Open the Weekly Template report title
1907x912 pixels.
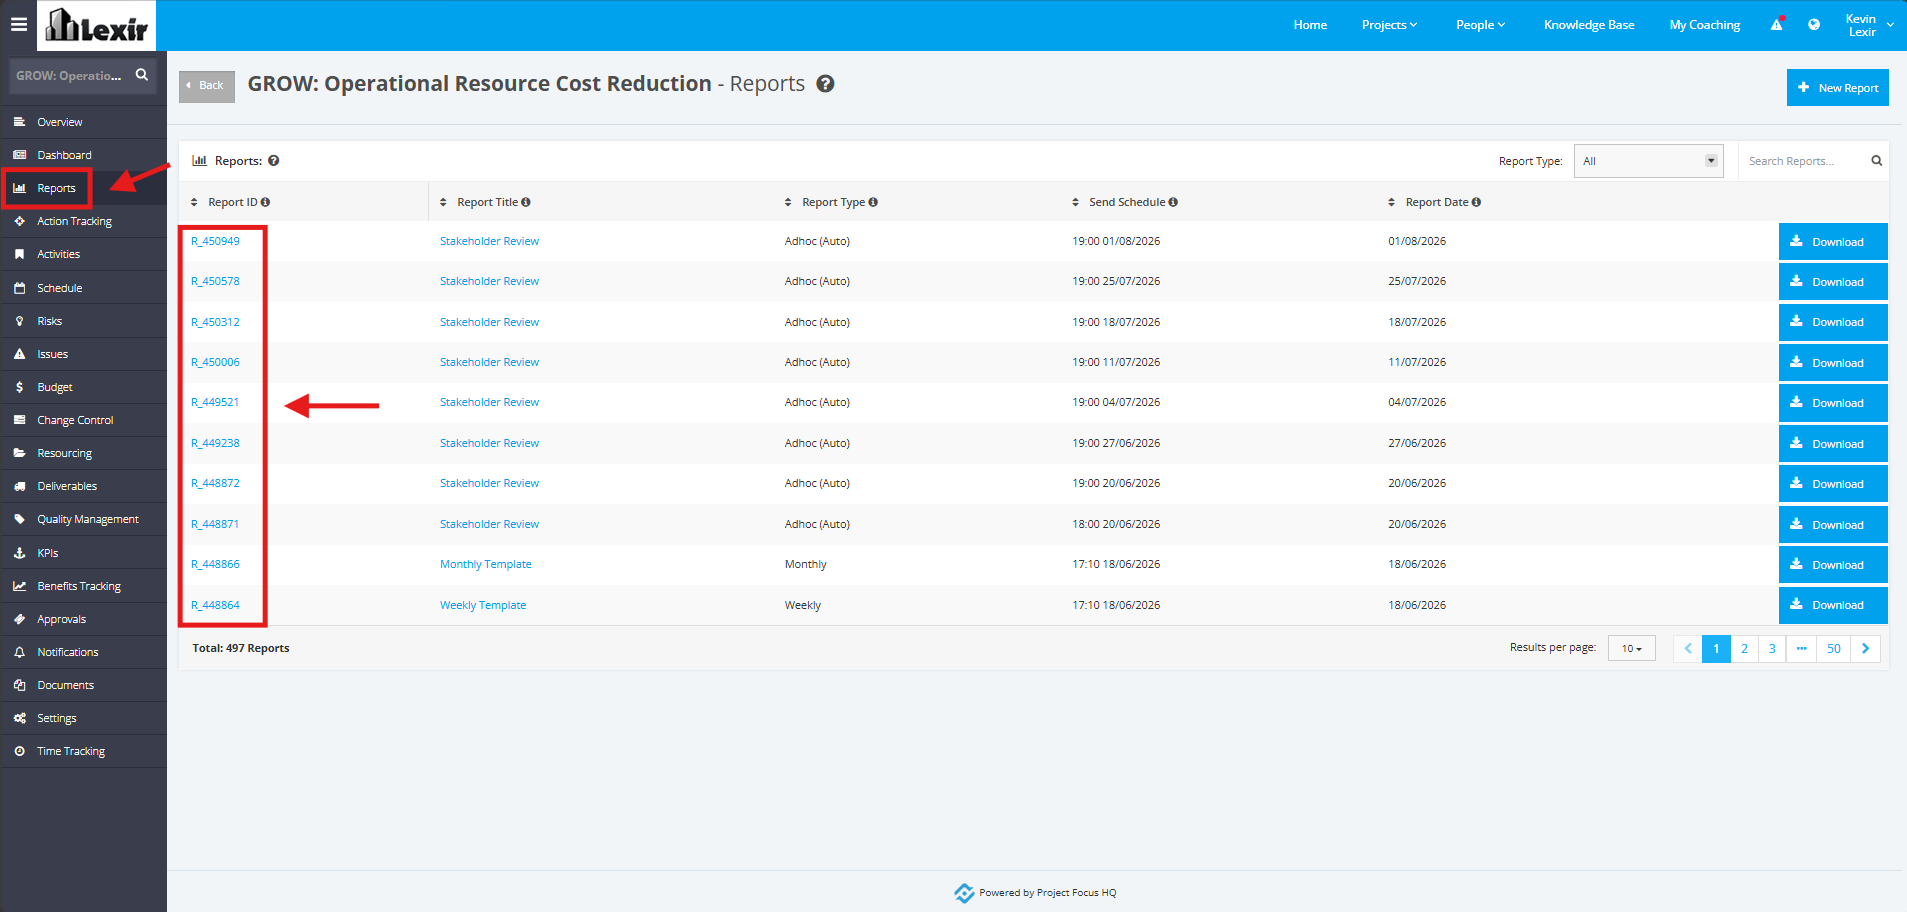tap(483, 605)
